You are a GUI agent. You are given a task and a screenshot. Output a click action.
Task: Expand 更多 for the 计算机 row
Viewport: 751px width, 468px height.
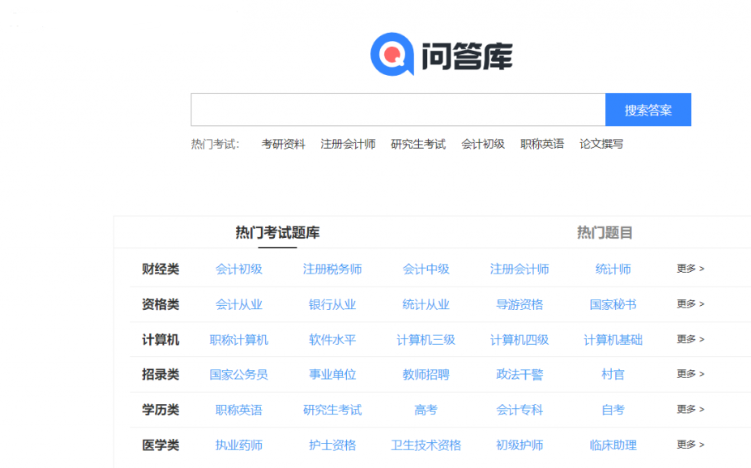click(x=690, y=340)
